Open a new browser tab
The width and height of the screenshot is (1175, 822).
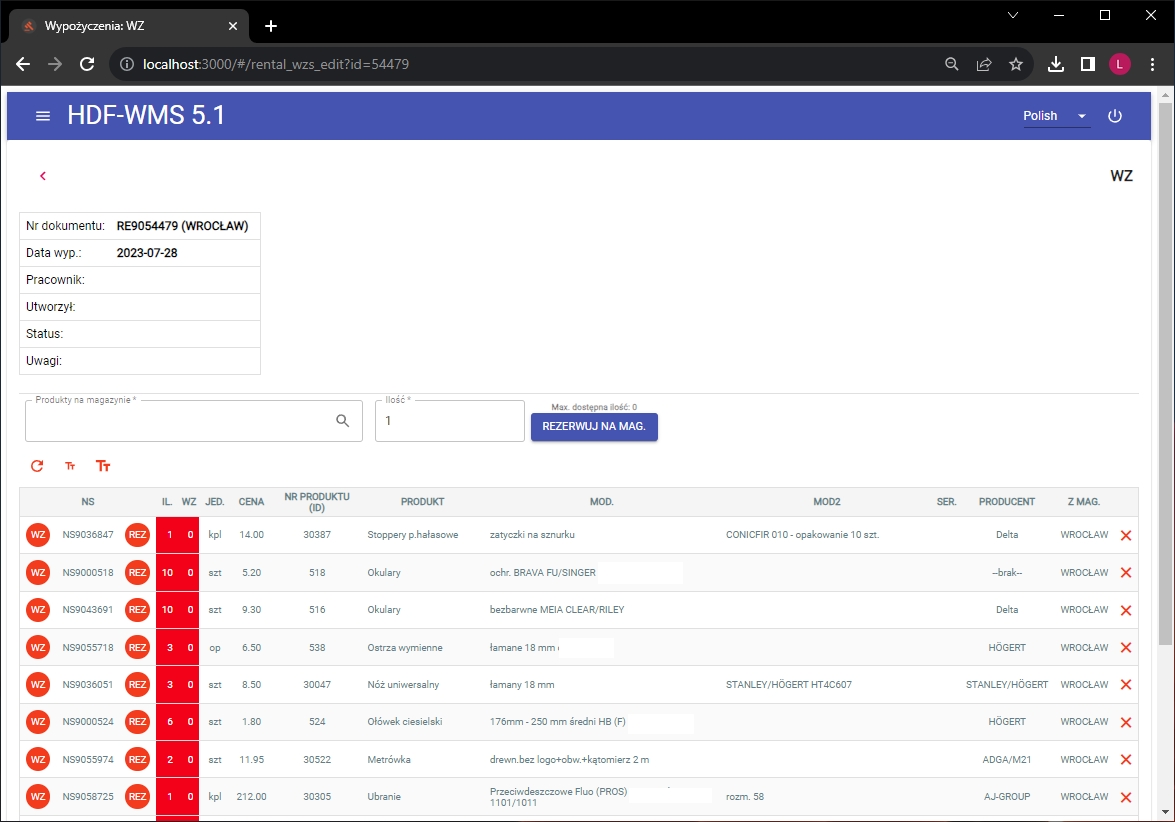(271, 26)
